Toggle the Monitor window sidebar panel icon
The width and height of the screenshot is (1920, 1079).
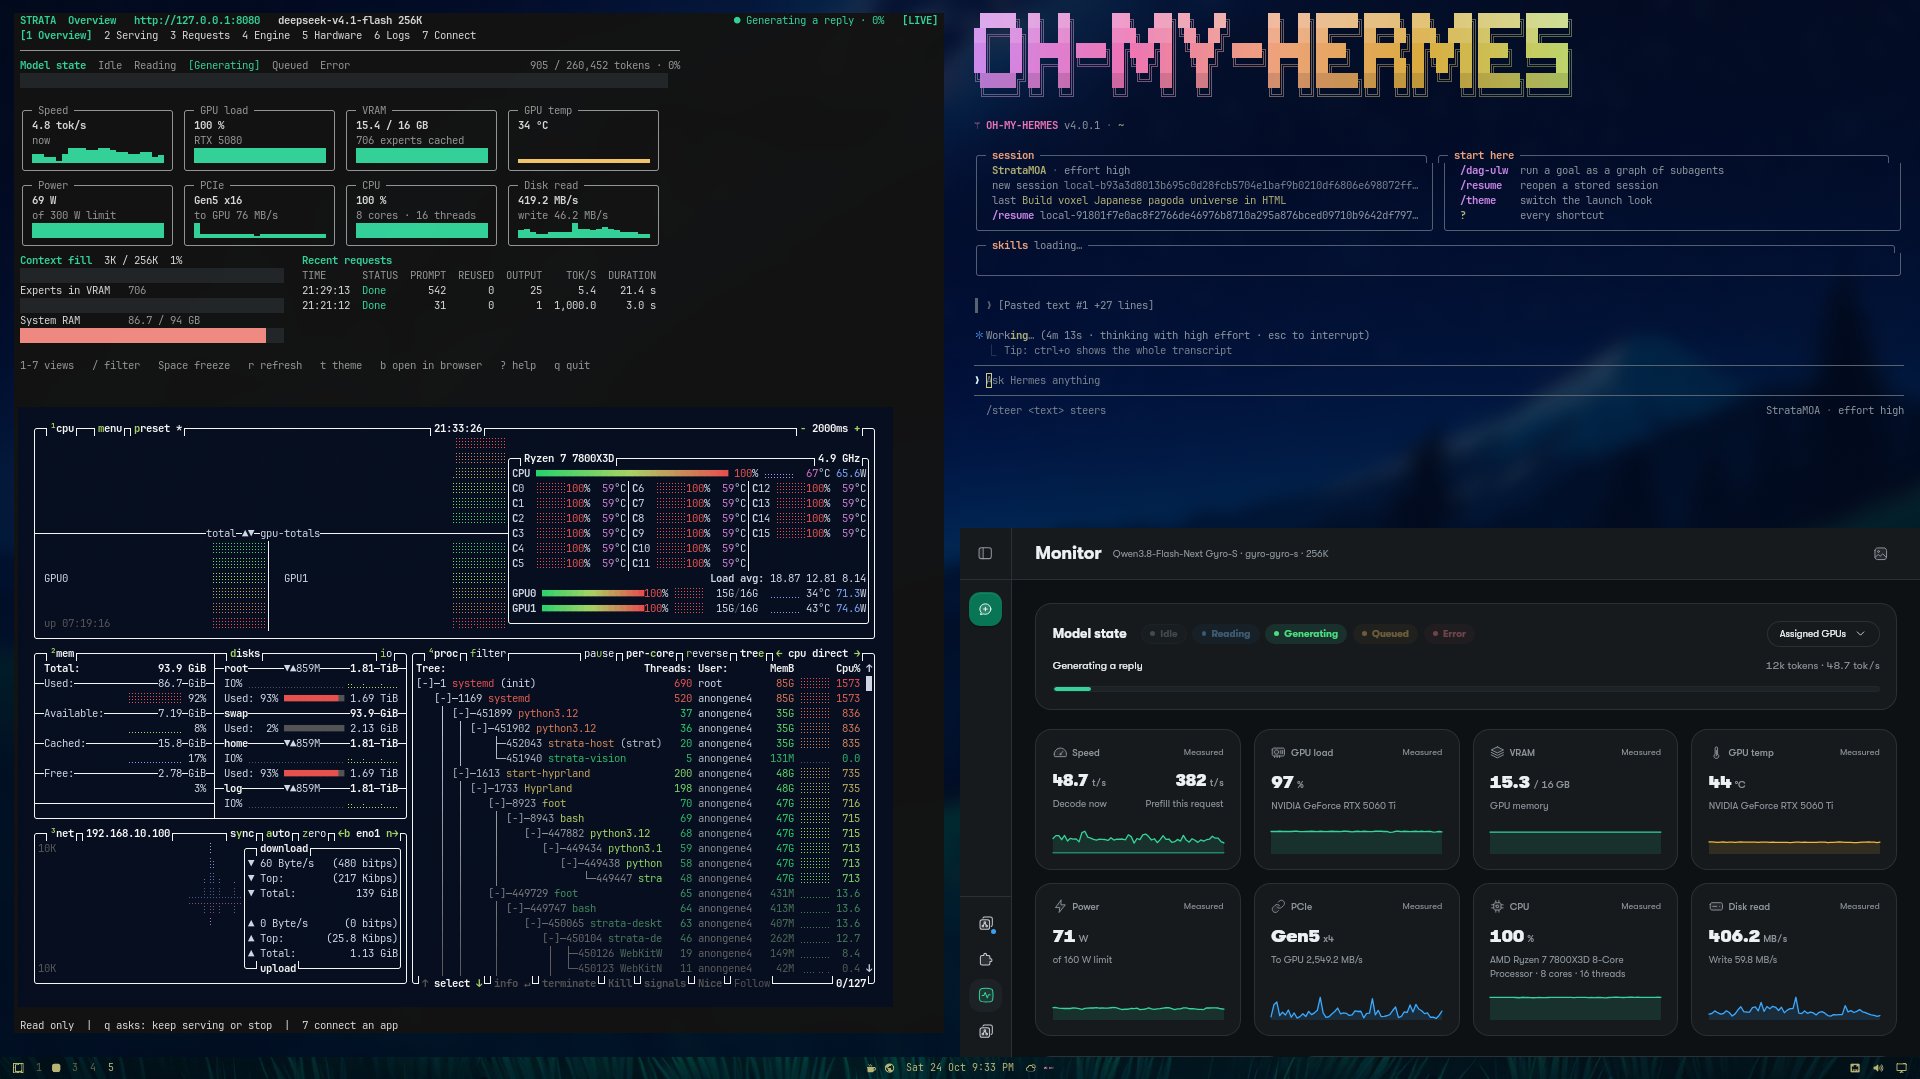click(x=985, y=553)
